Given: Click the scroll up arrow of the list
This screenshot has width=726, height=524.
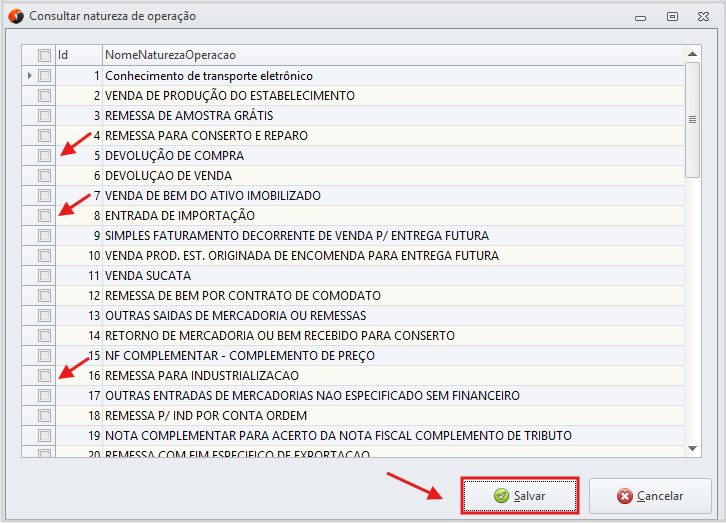Looking at the screenshot, I should pyautogui.click(x=693, y=54).
